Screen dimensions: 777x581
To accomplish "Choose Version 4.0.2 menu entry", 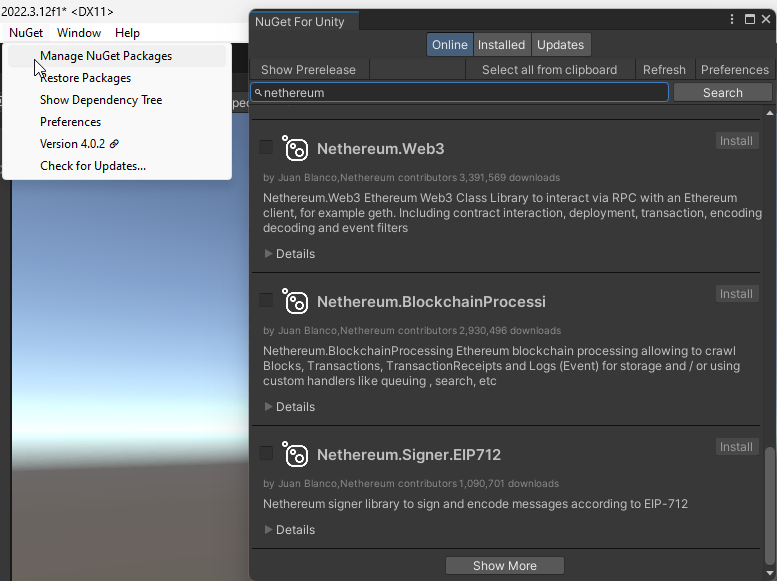I will [x=117, y=144].
